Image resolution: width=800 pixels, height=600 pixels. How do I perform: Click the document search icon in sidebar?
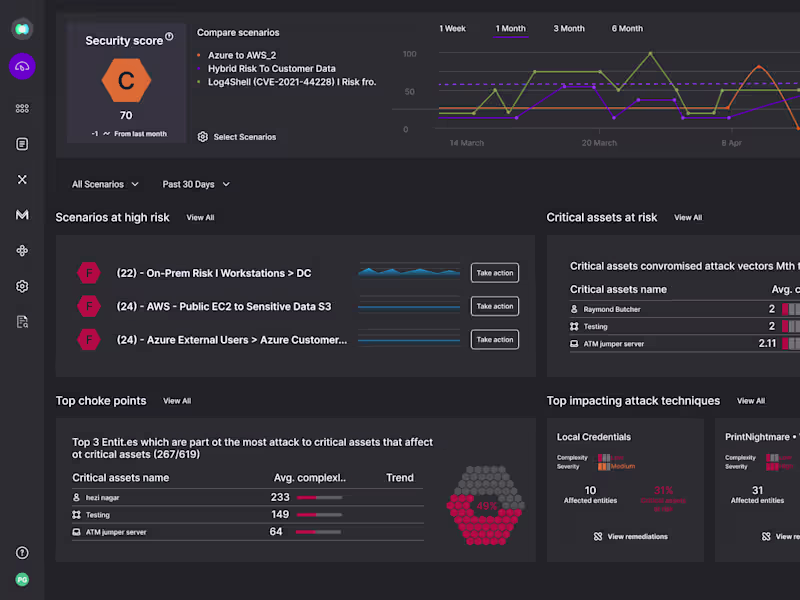click(22, 321)
